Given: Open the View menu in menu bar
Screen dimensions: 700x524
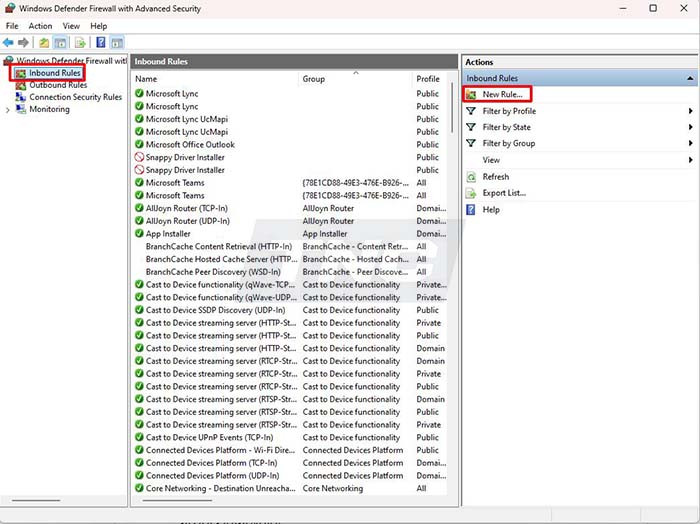Looking at the screenshot, I should point(71,26).
